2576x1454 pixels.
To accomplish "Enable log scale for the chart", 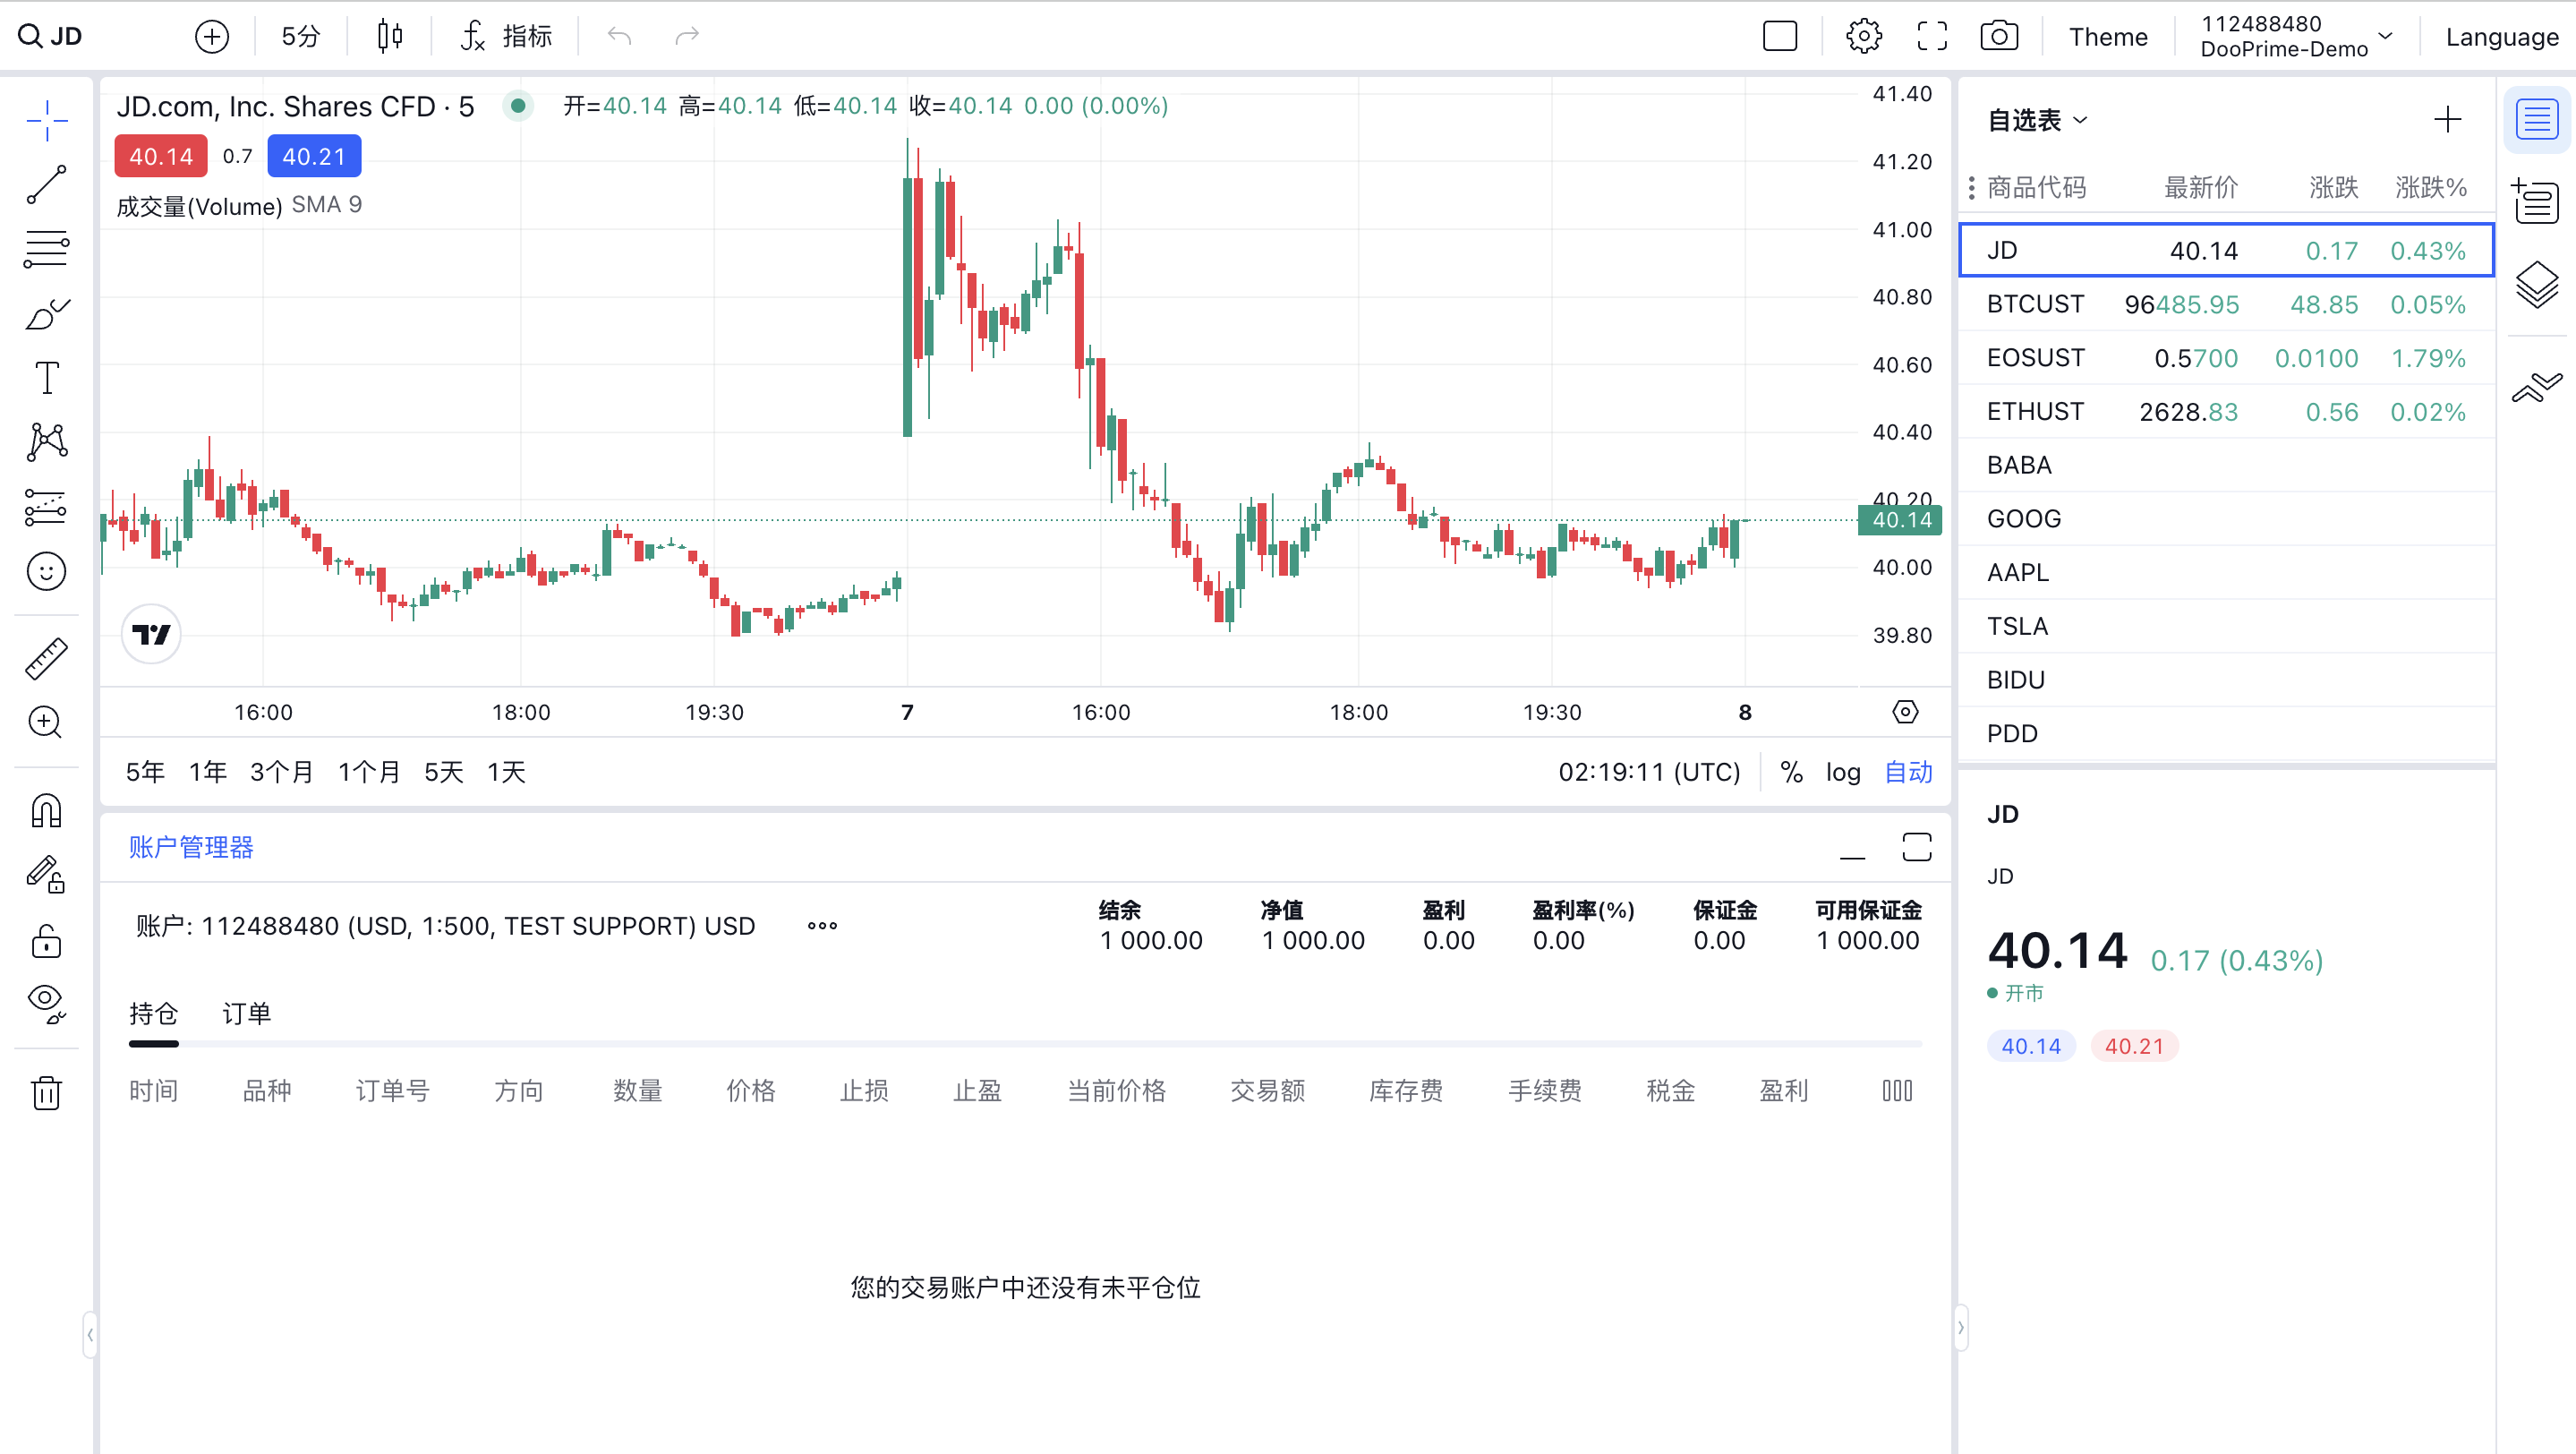I will point(1843,771).
